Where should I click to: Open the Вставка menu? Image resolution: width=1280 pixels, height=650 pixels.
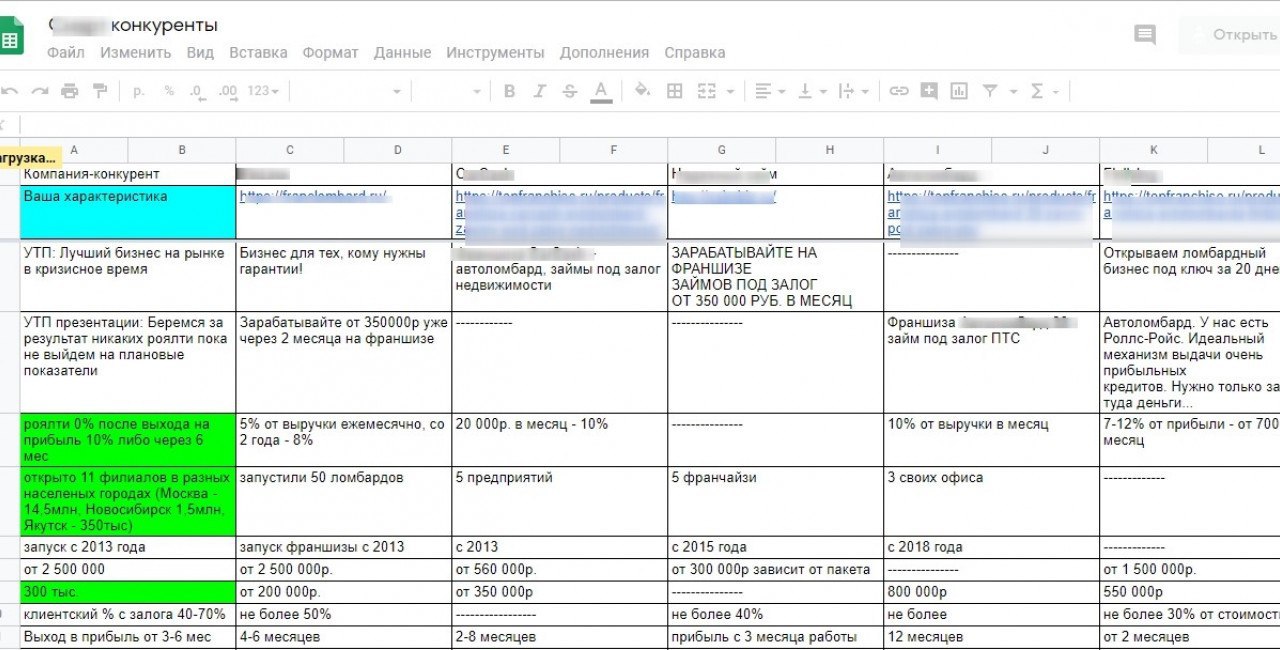coord(258,53)
